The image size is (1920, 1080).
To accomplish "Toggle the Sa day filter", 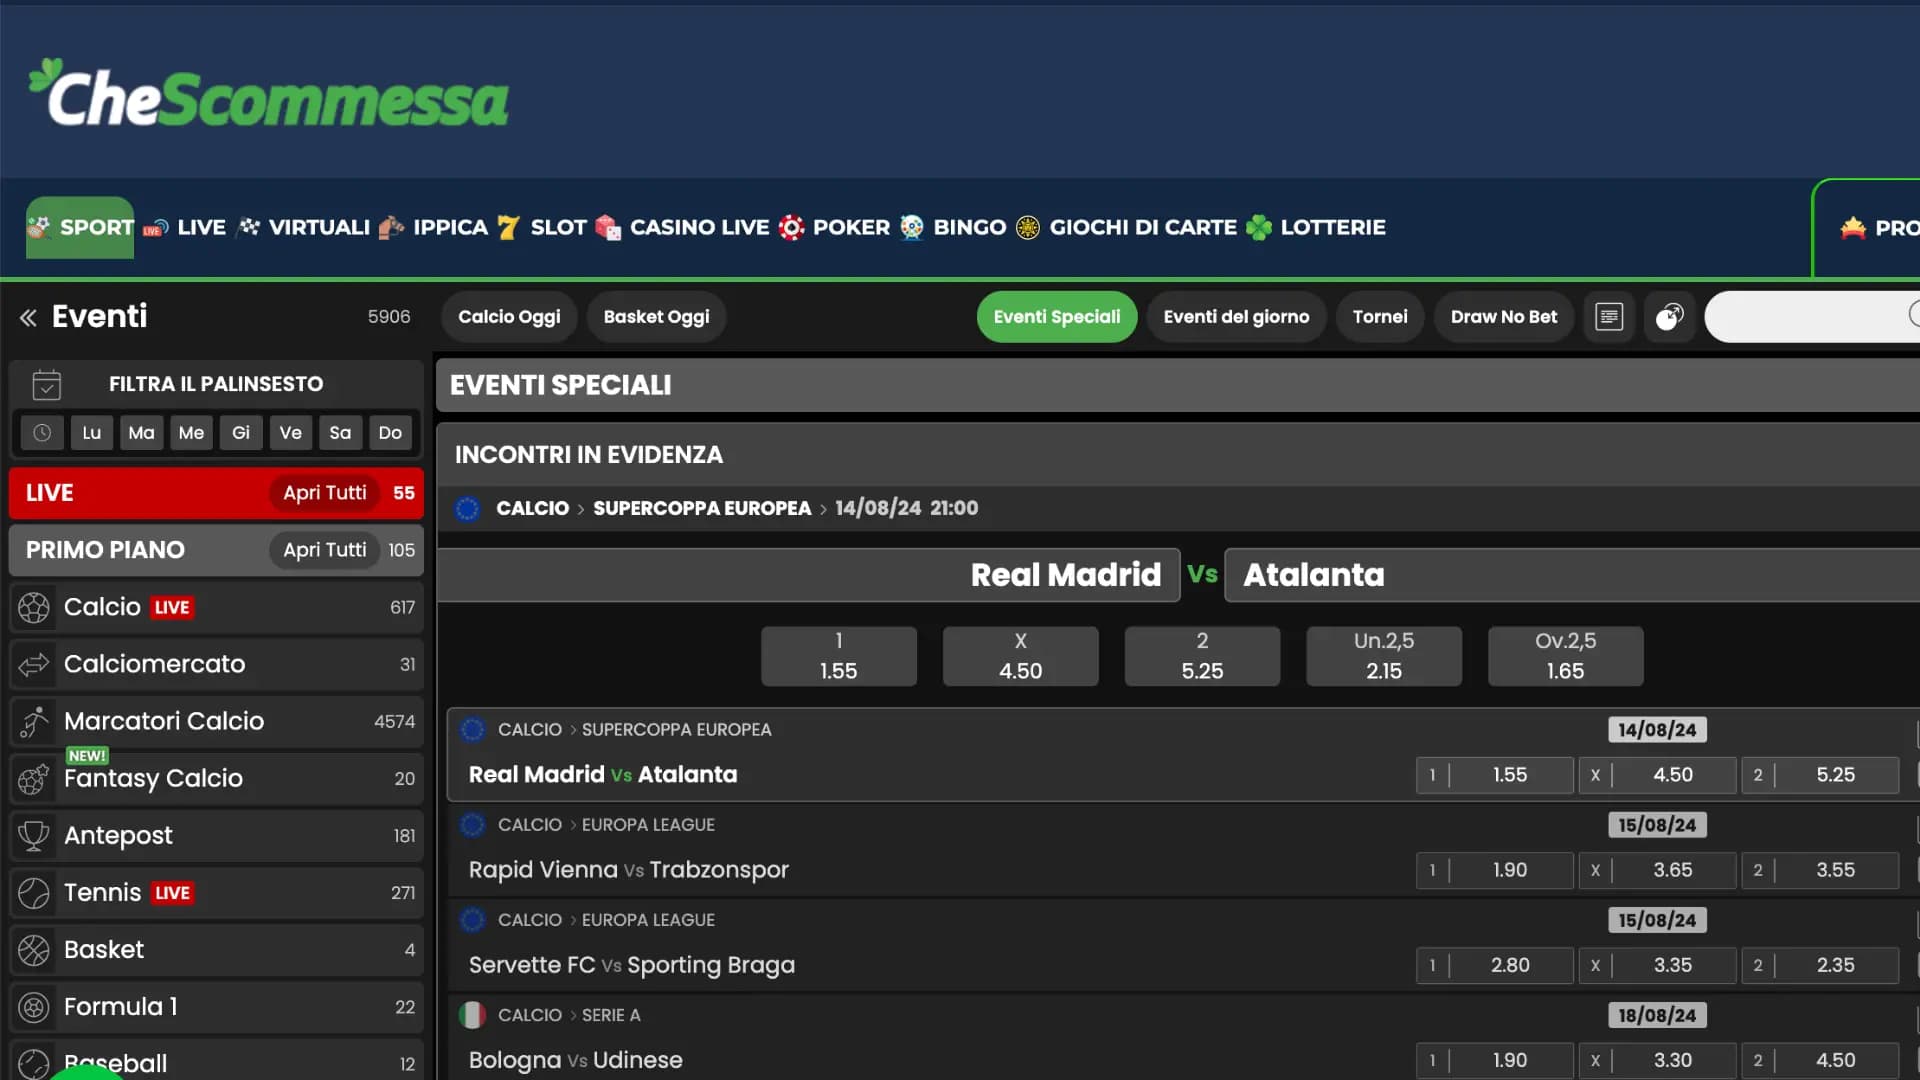I will (x=340, y=433).
